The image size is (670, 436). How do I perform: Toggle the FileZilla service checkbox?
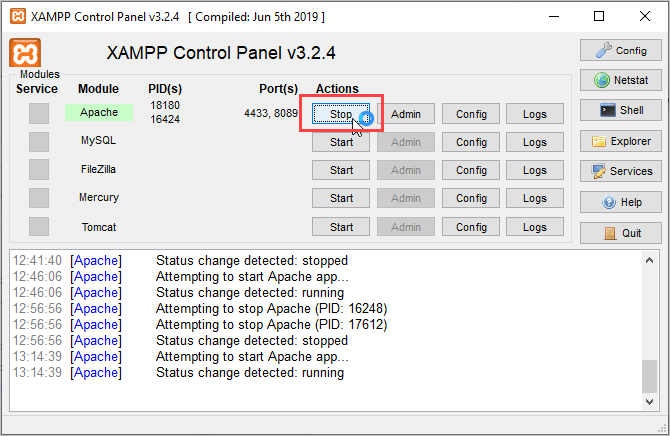click(x=39, y=170)
